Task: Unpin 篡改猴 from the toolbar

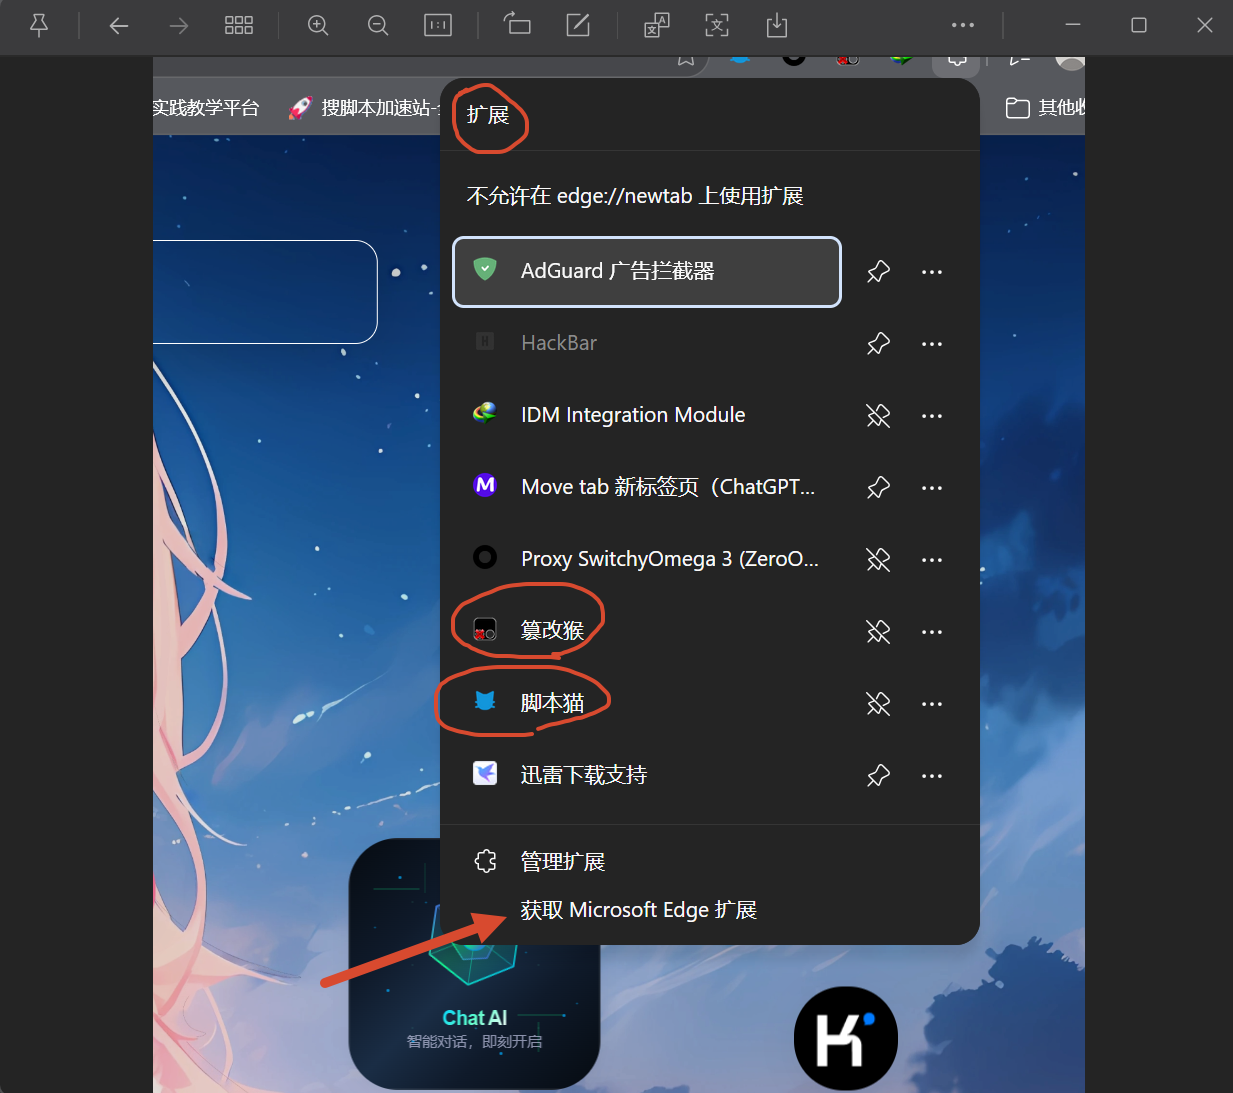Action: coord(878,632)
